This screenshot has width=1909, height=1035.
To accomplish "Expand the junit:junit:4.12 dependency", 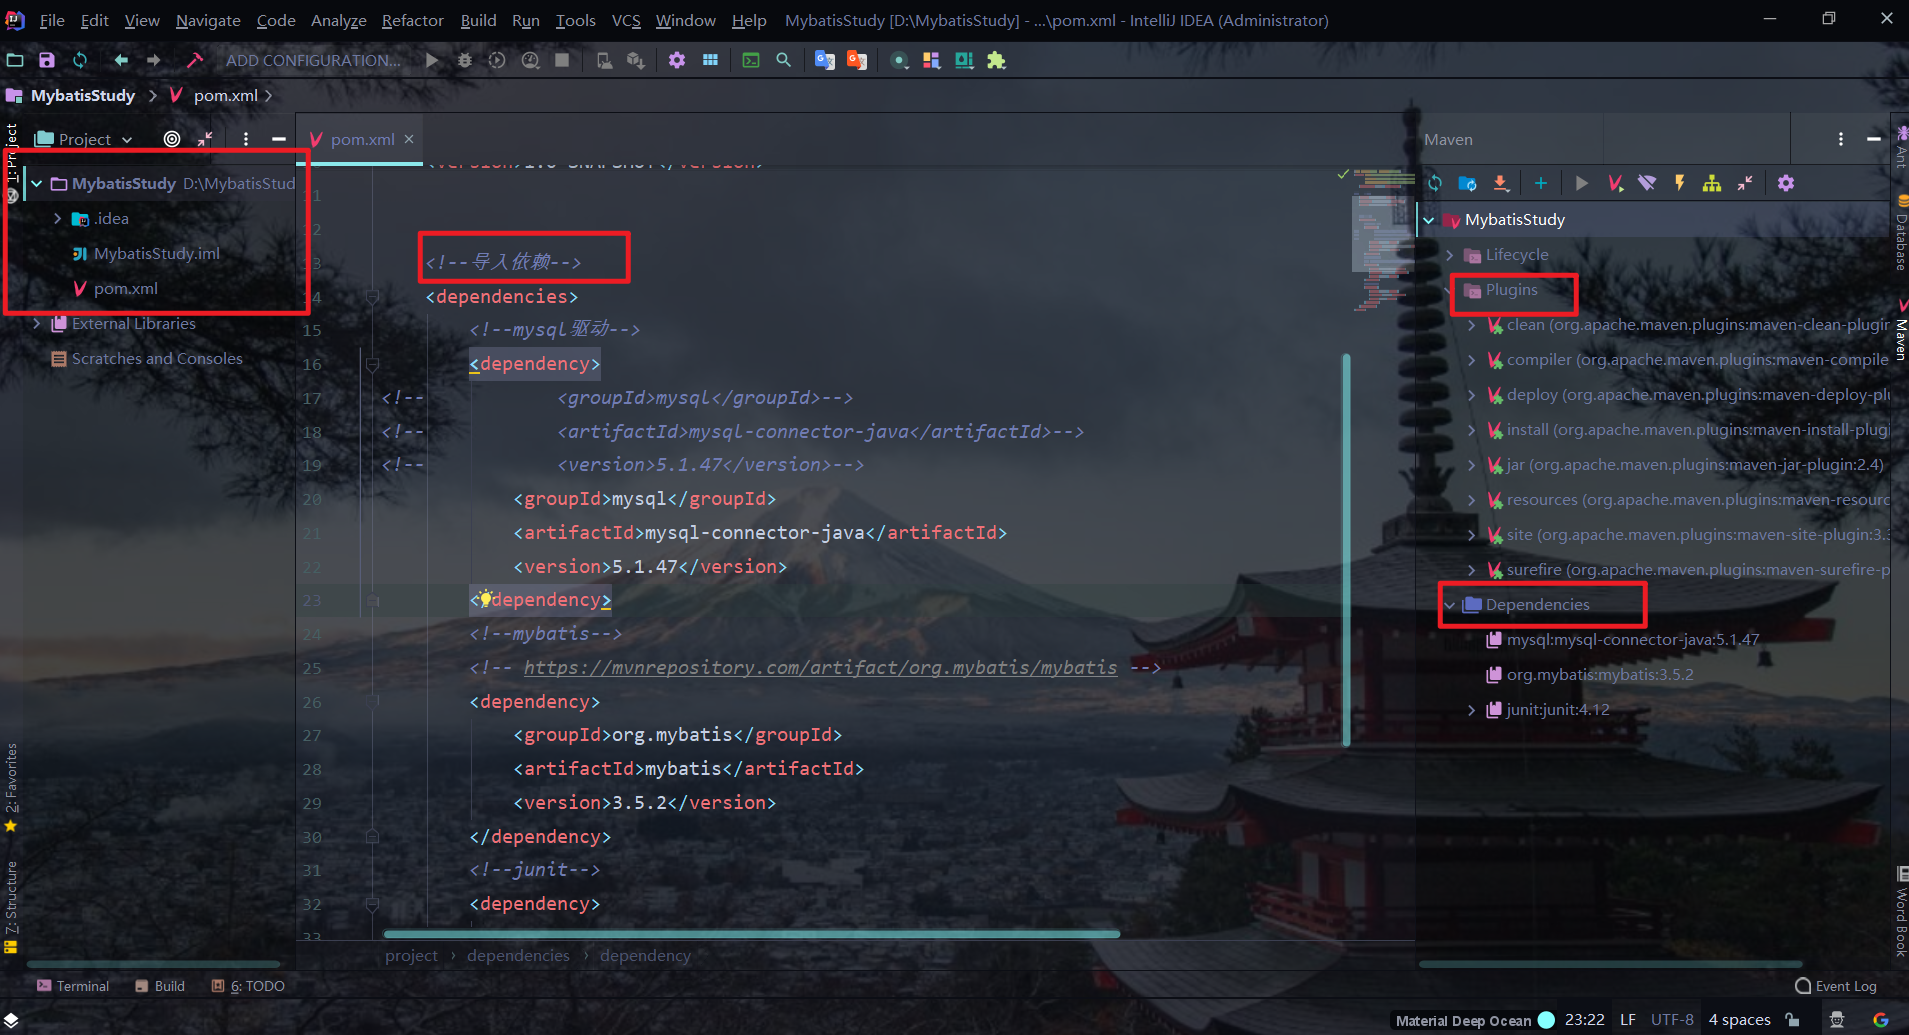I will (x=1471, y=710).
